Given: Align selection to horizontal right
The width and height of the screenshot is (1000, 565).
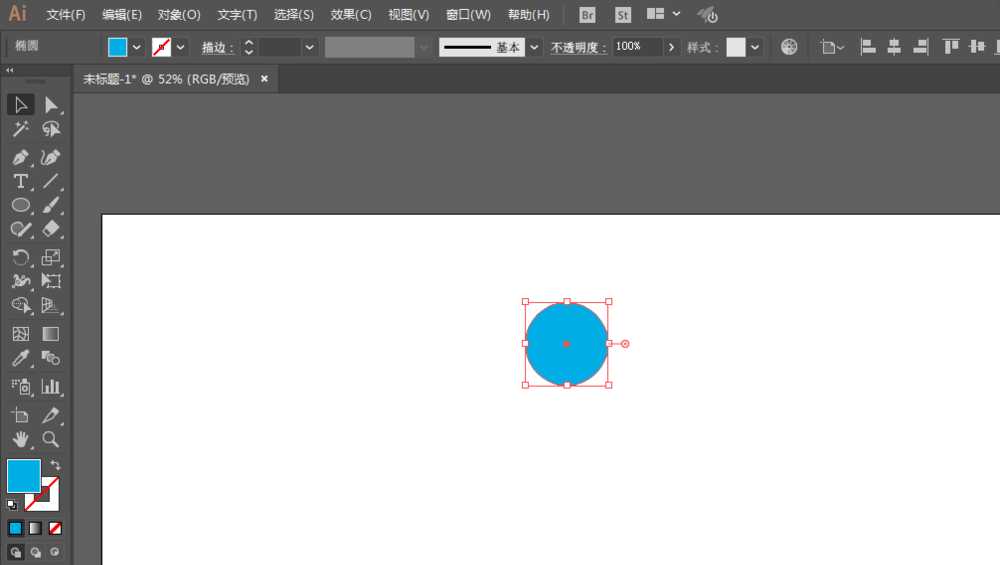Looking at the screenshot, I should 920,47.
